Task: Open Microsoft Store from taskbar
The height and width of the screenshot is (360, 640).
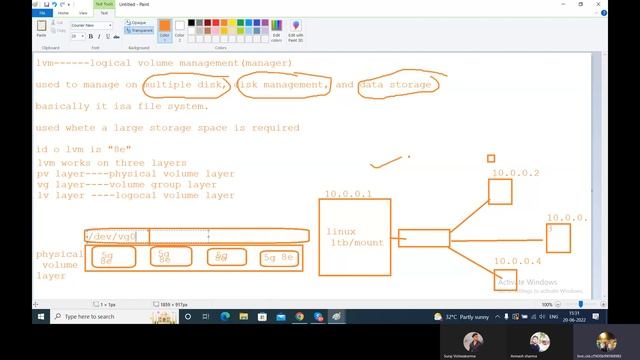Action: tap(262, 316)
